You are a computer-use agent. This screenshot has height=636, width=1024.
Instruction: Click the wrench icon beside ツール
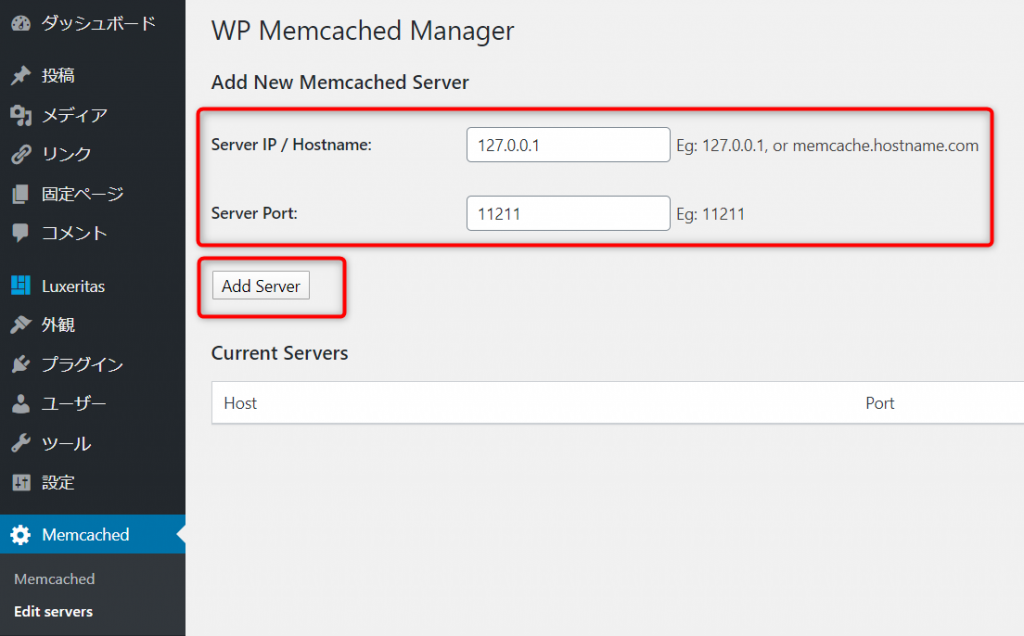20,443
